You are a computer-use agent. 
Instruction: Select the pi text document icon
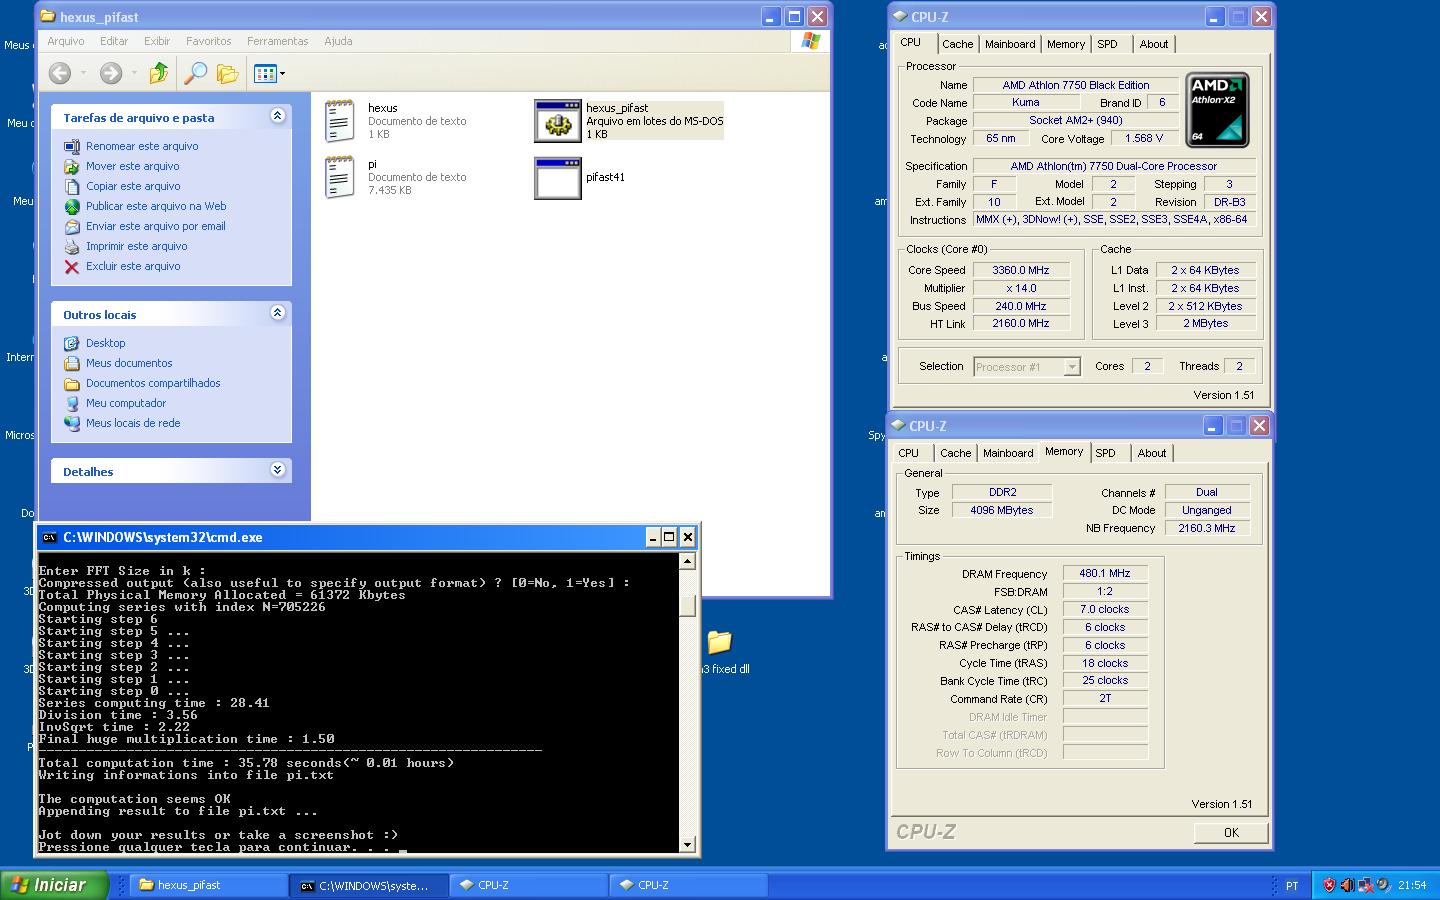[x=340, y=177]
